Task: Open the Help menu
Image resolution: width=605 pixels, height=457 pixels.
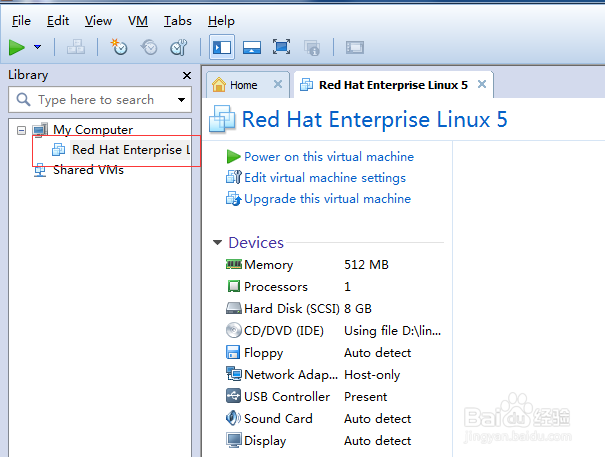Action: [x=221, y=21]
